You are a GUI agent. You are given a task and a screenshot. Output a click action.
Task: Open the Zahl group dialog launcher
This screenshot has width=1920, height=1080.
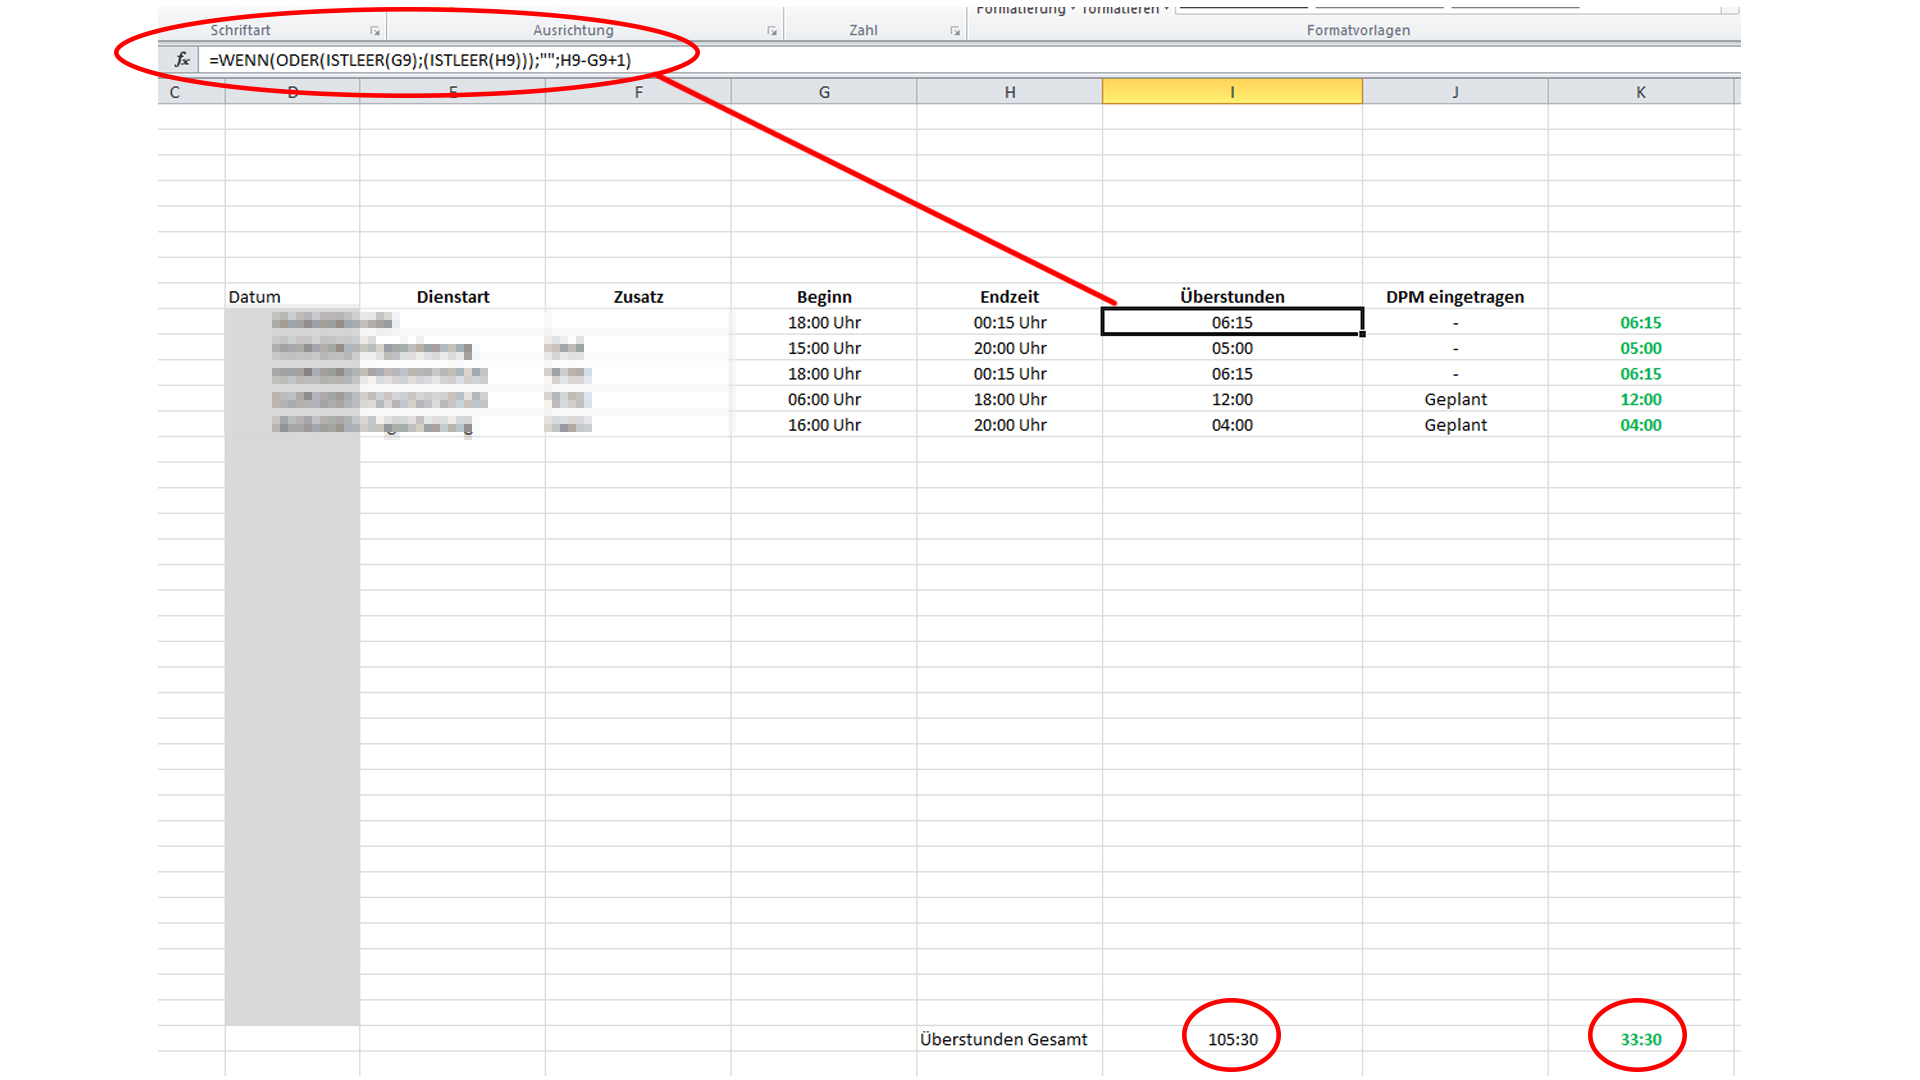pos(956,29)
